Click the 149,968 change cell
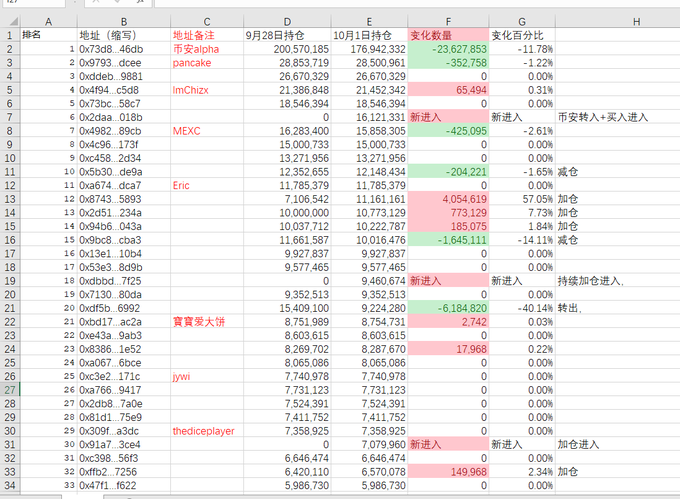 tap(448, 472)
